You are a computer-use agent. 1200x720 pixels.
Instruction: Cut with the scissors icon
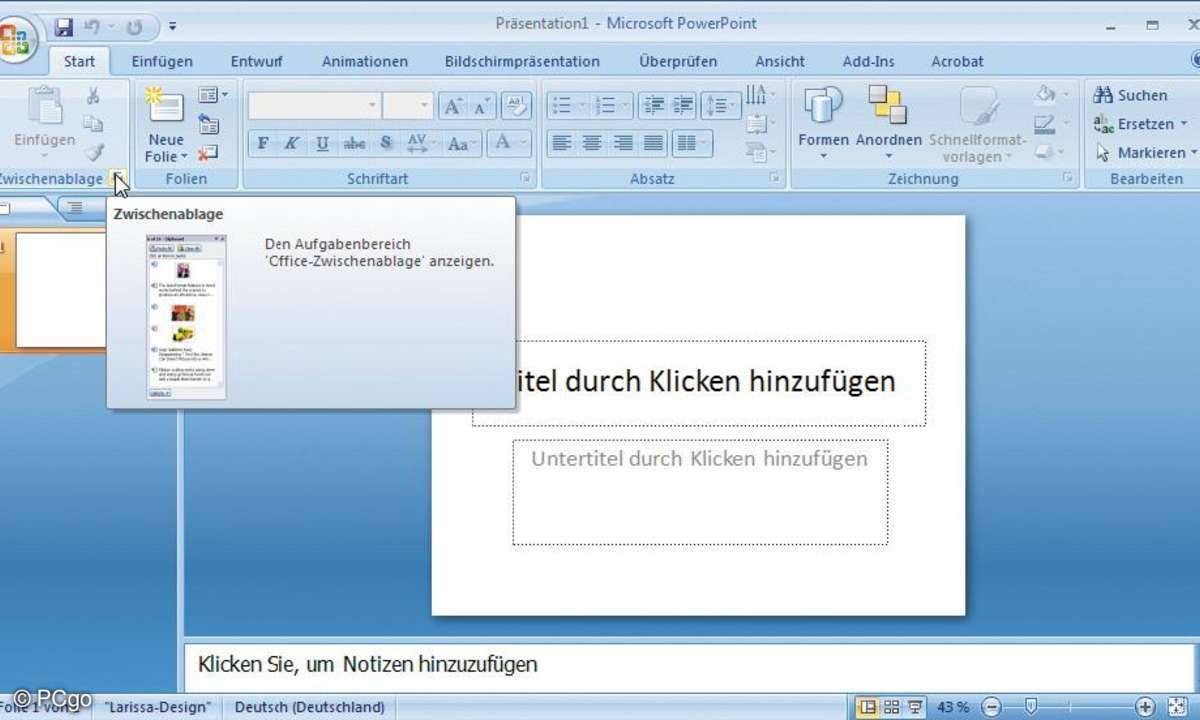[93, 96]
